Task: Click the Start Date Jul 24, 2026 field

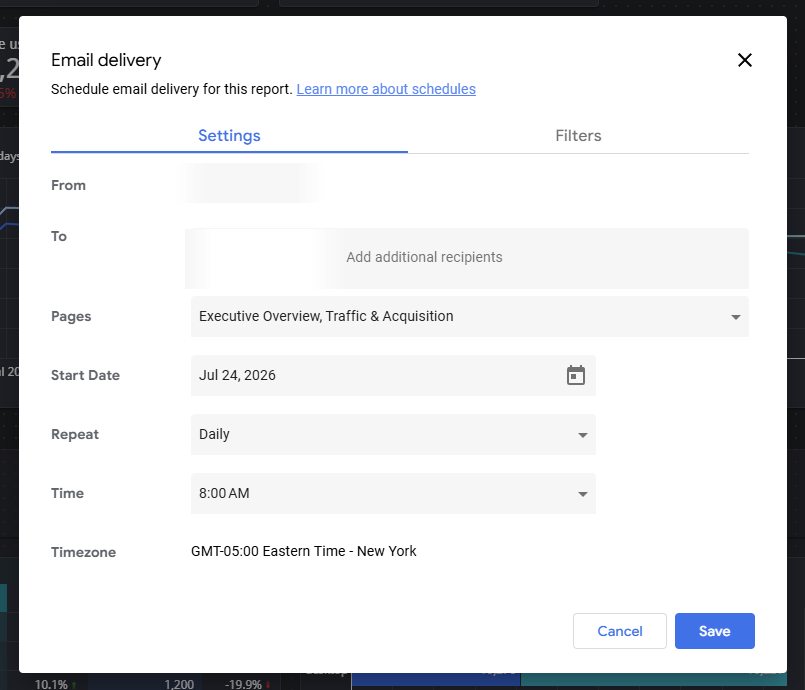Action: point(393,375)
